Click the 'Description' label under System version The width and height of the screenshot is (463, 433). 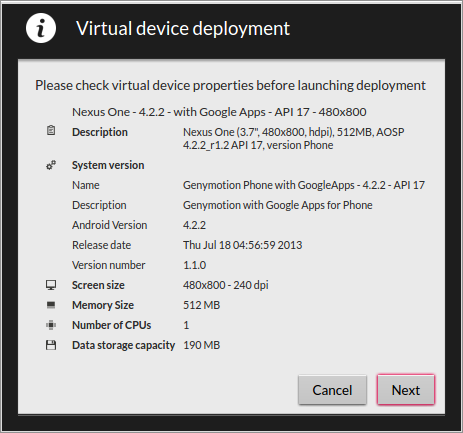[99, 205]
